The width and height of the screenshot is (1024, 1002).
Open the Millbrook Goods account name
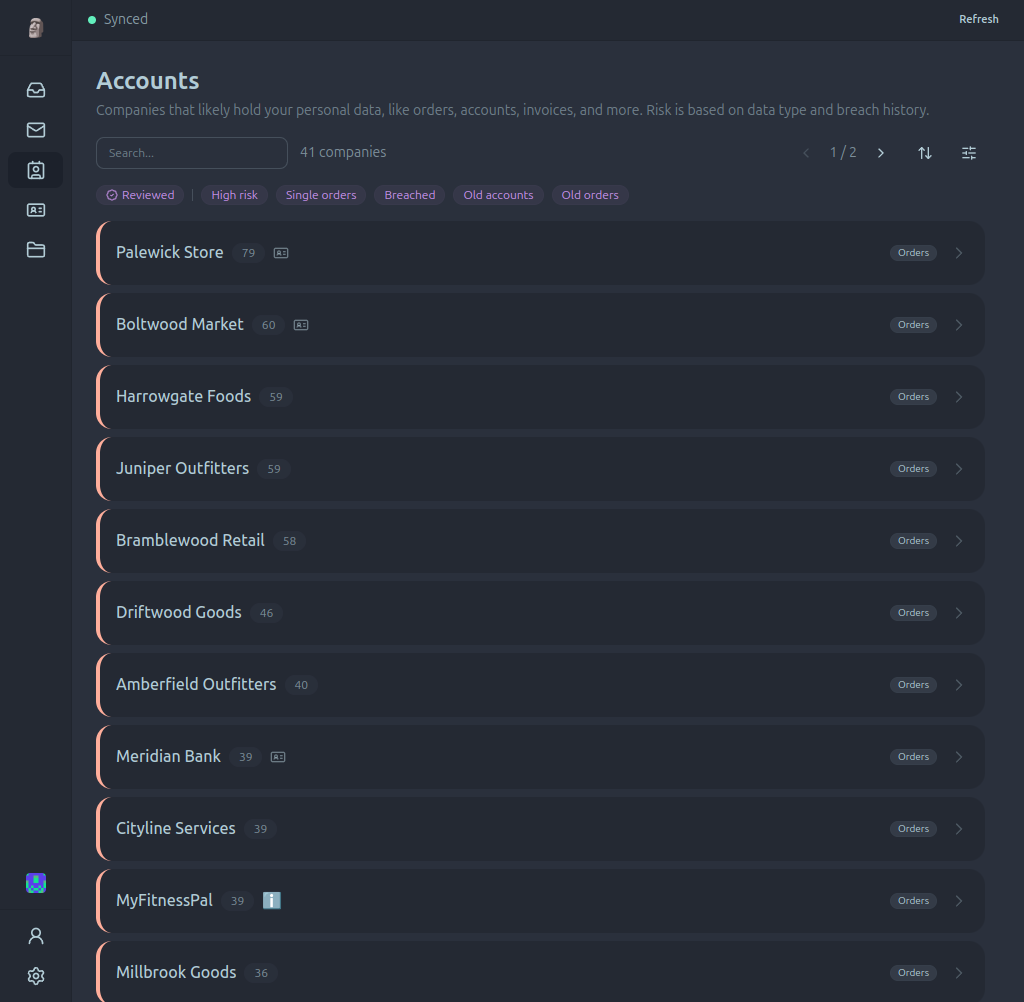[x=176, y=972]
